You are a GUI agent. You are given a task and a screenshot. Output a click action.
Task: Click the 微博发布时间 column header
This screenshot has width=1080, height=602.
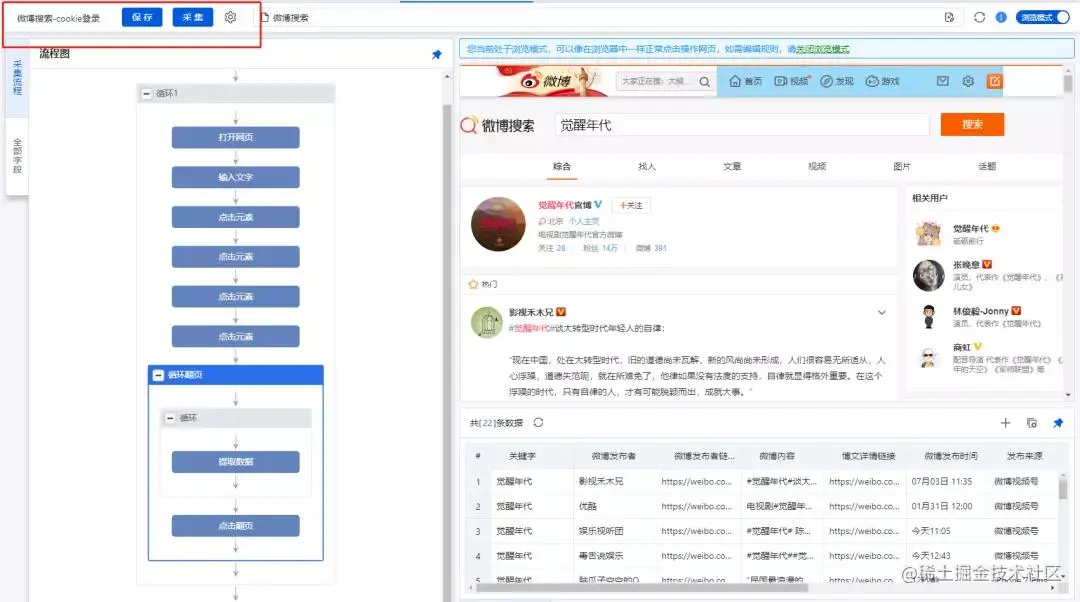[951, 456]
